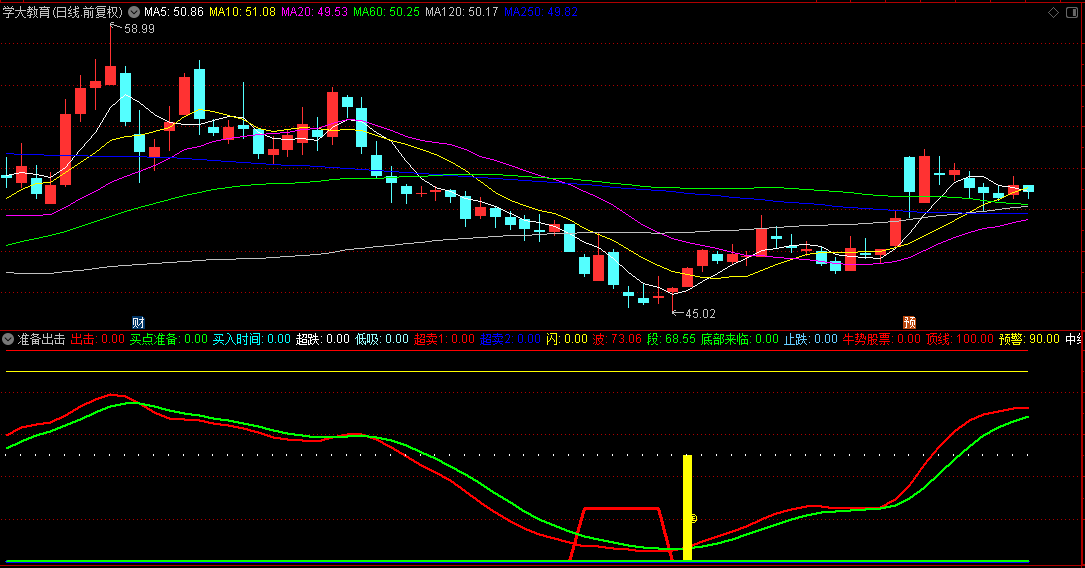Click the MA5: 50.86 label
The height and width of the screenshot is (568, 1085).
coord(174,12)
